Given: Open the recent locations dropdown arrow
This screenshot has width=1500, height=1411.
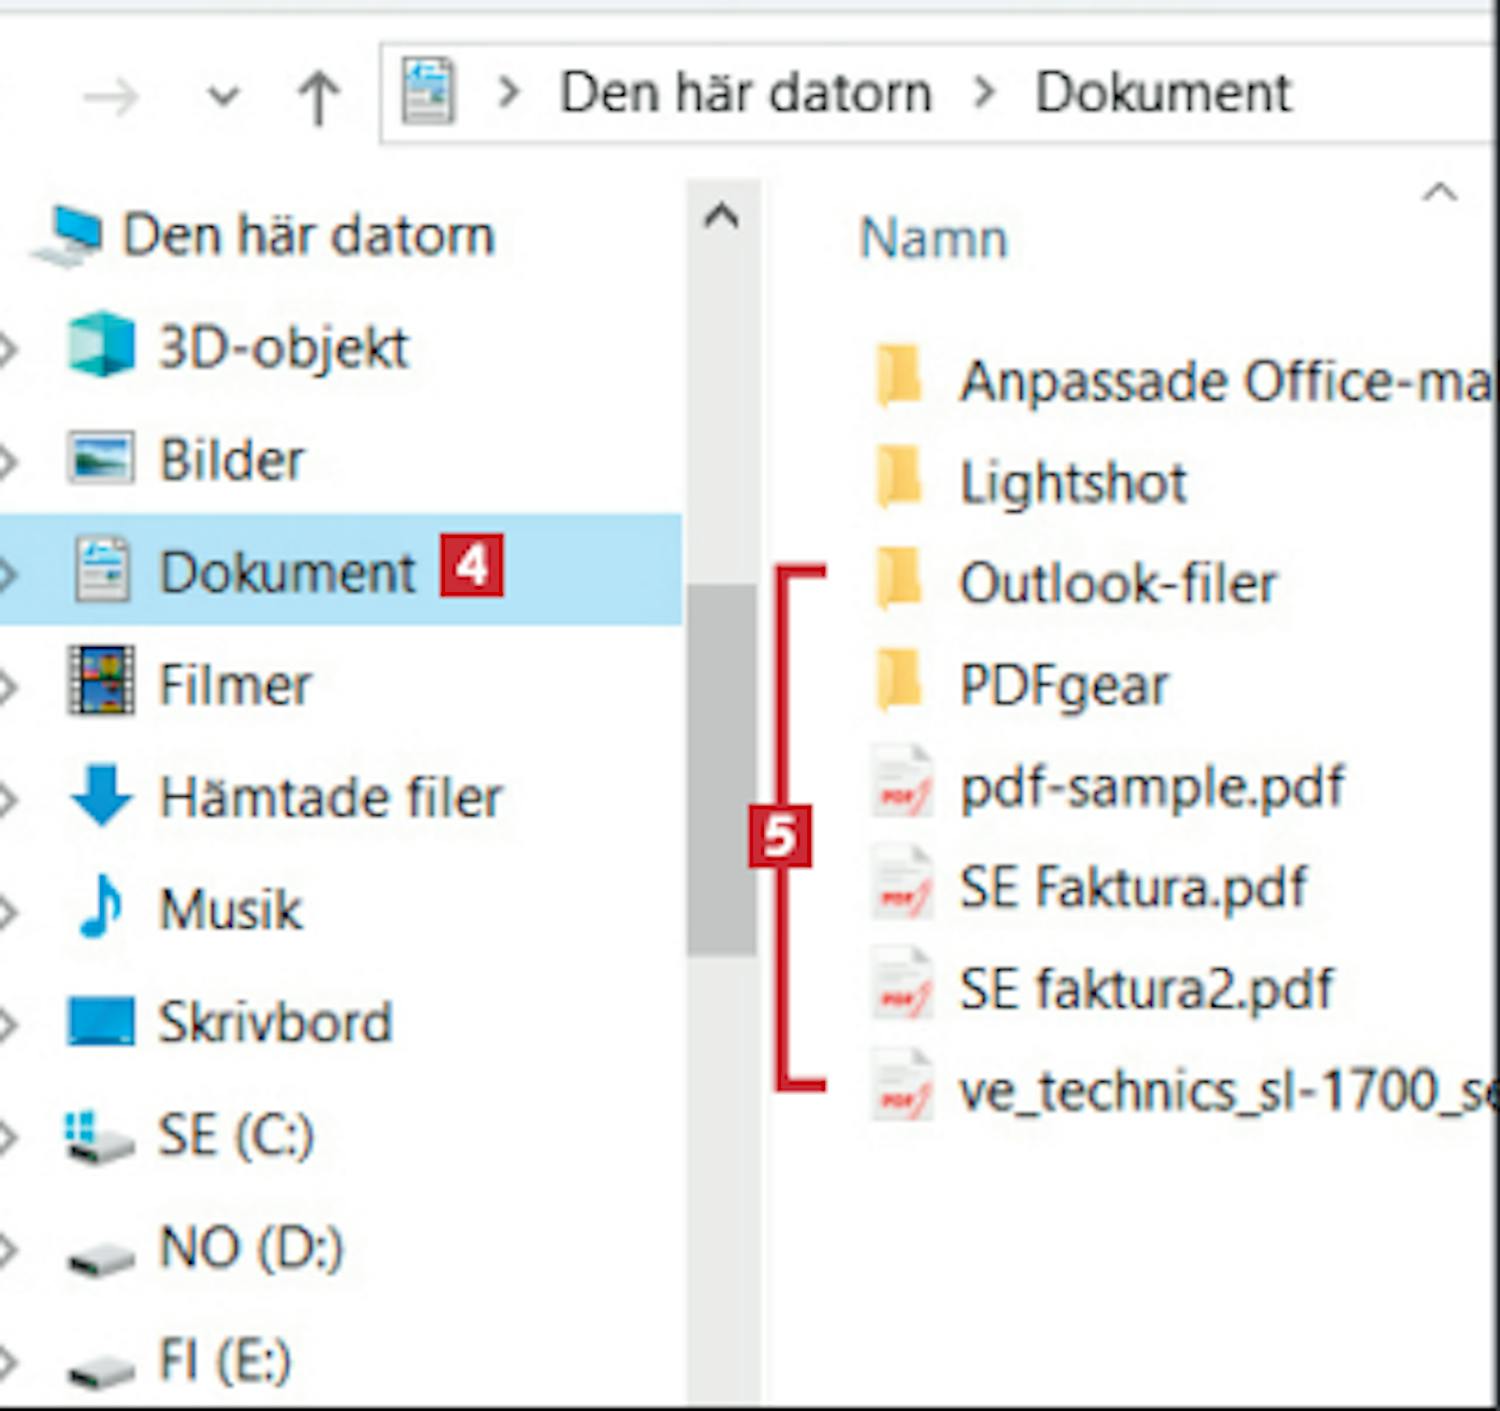Looking at the screenshot, I should click(223, 98).
